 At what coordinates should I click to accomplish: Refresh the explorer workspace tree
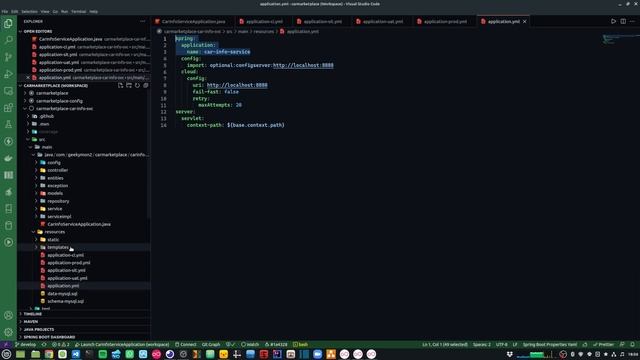137,85
